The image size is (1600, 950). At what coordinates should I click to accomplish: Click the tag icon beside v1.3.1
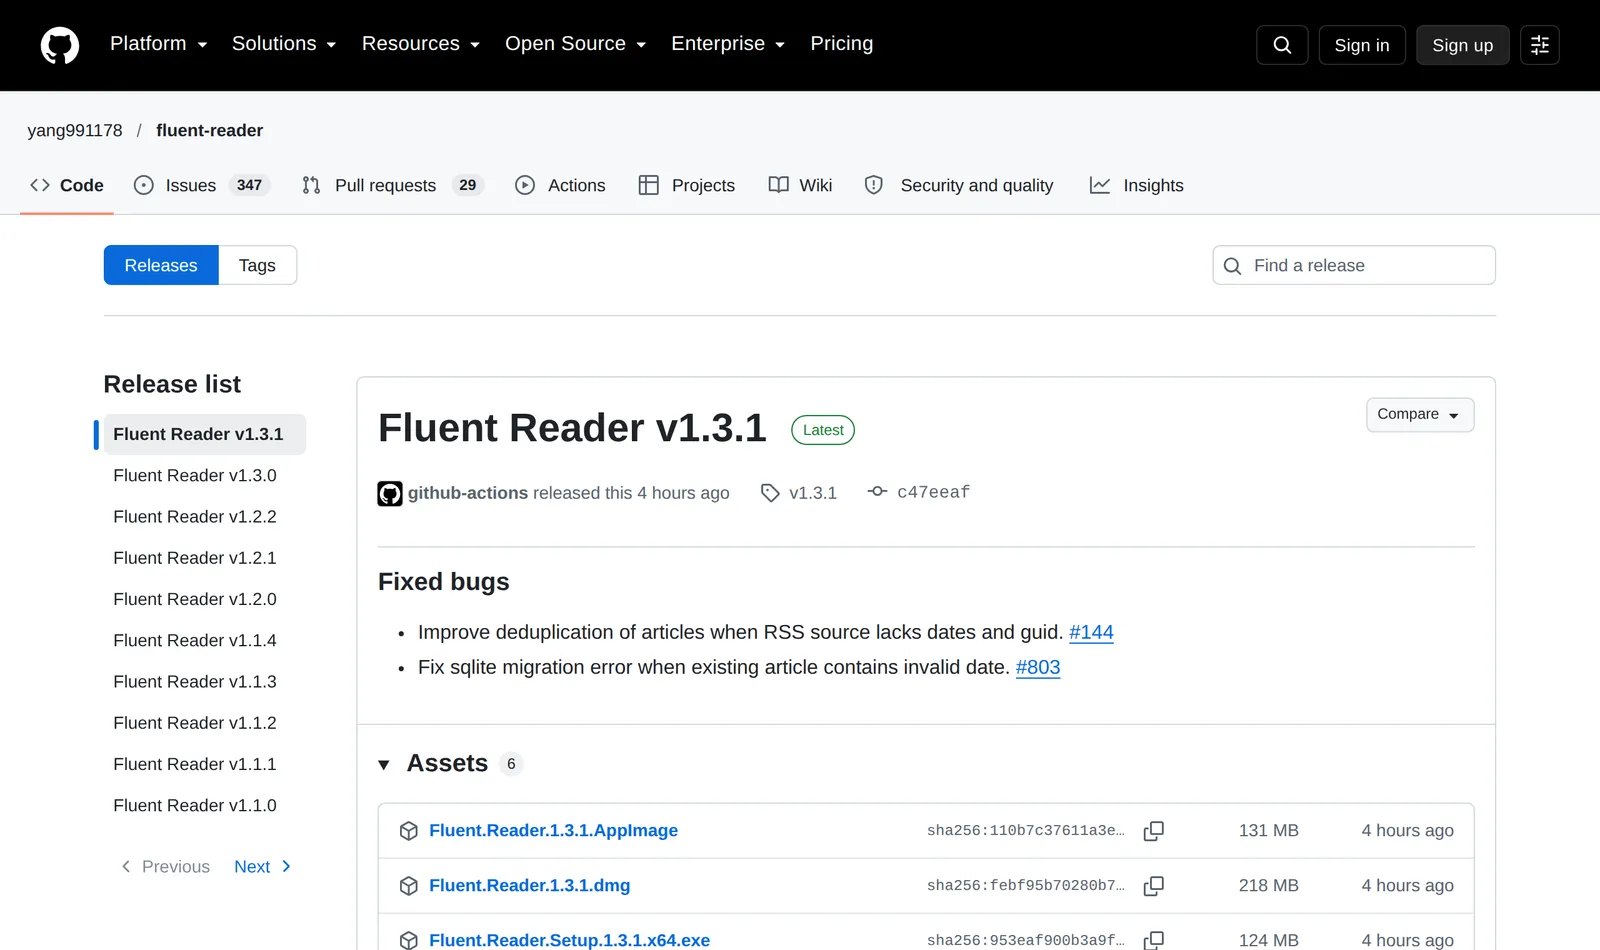tap(770, 493)
